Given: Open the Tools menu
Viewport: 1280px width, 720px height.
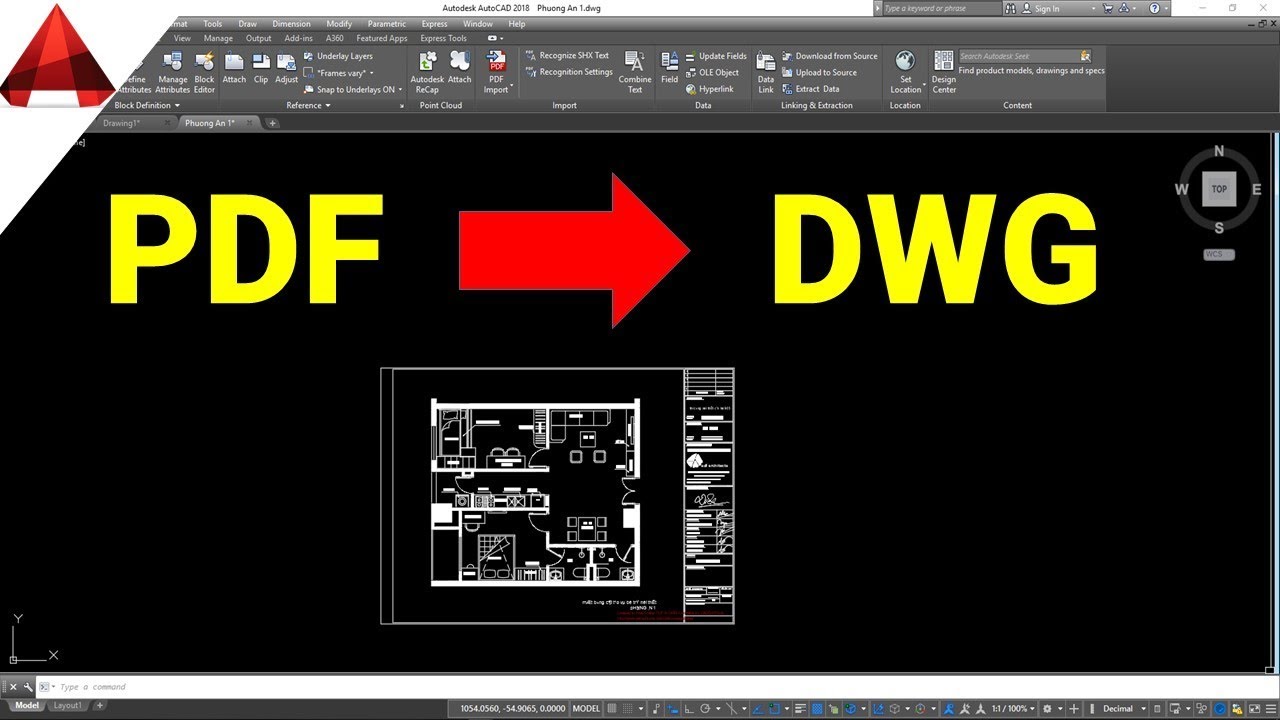Looking at the screenshot, I should point(213,23).
